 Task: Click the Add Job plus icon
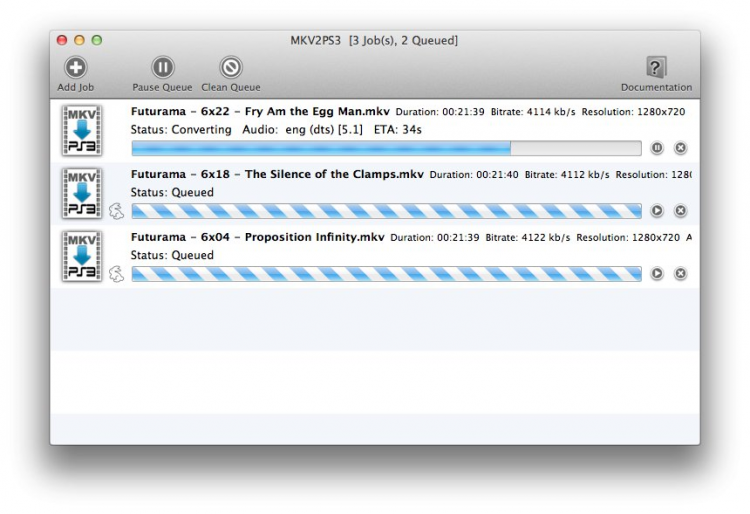click(76, 67)
